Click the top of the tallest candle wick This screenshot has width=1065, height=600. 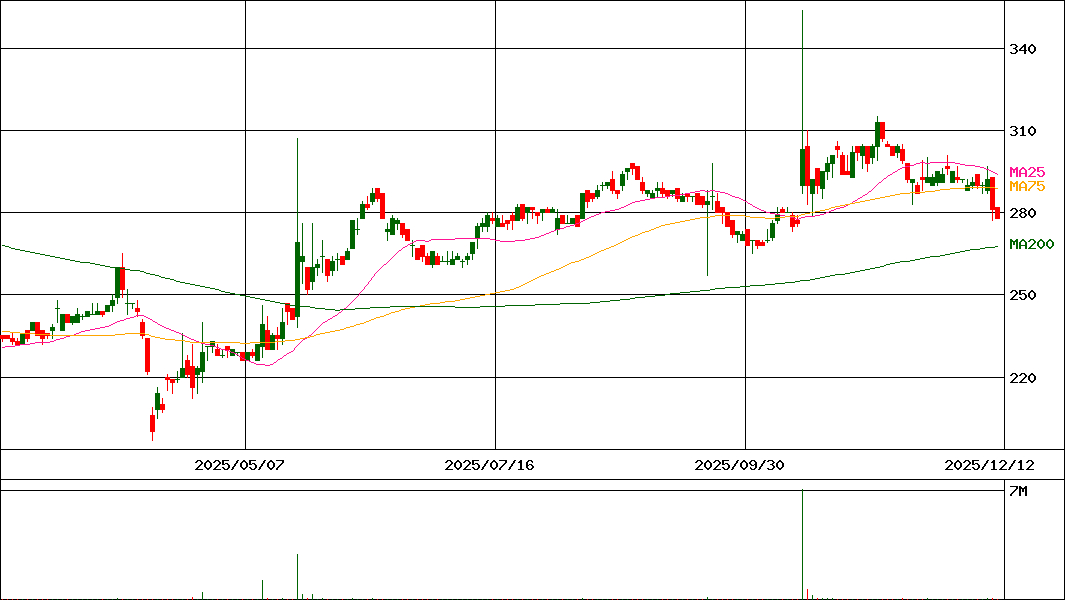(802, 11)
